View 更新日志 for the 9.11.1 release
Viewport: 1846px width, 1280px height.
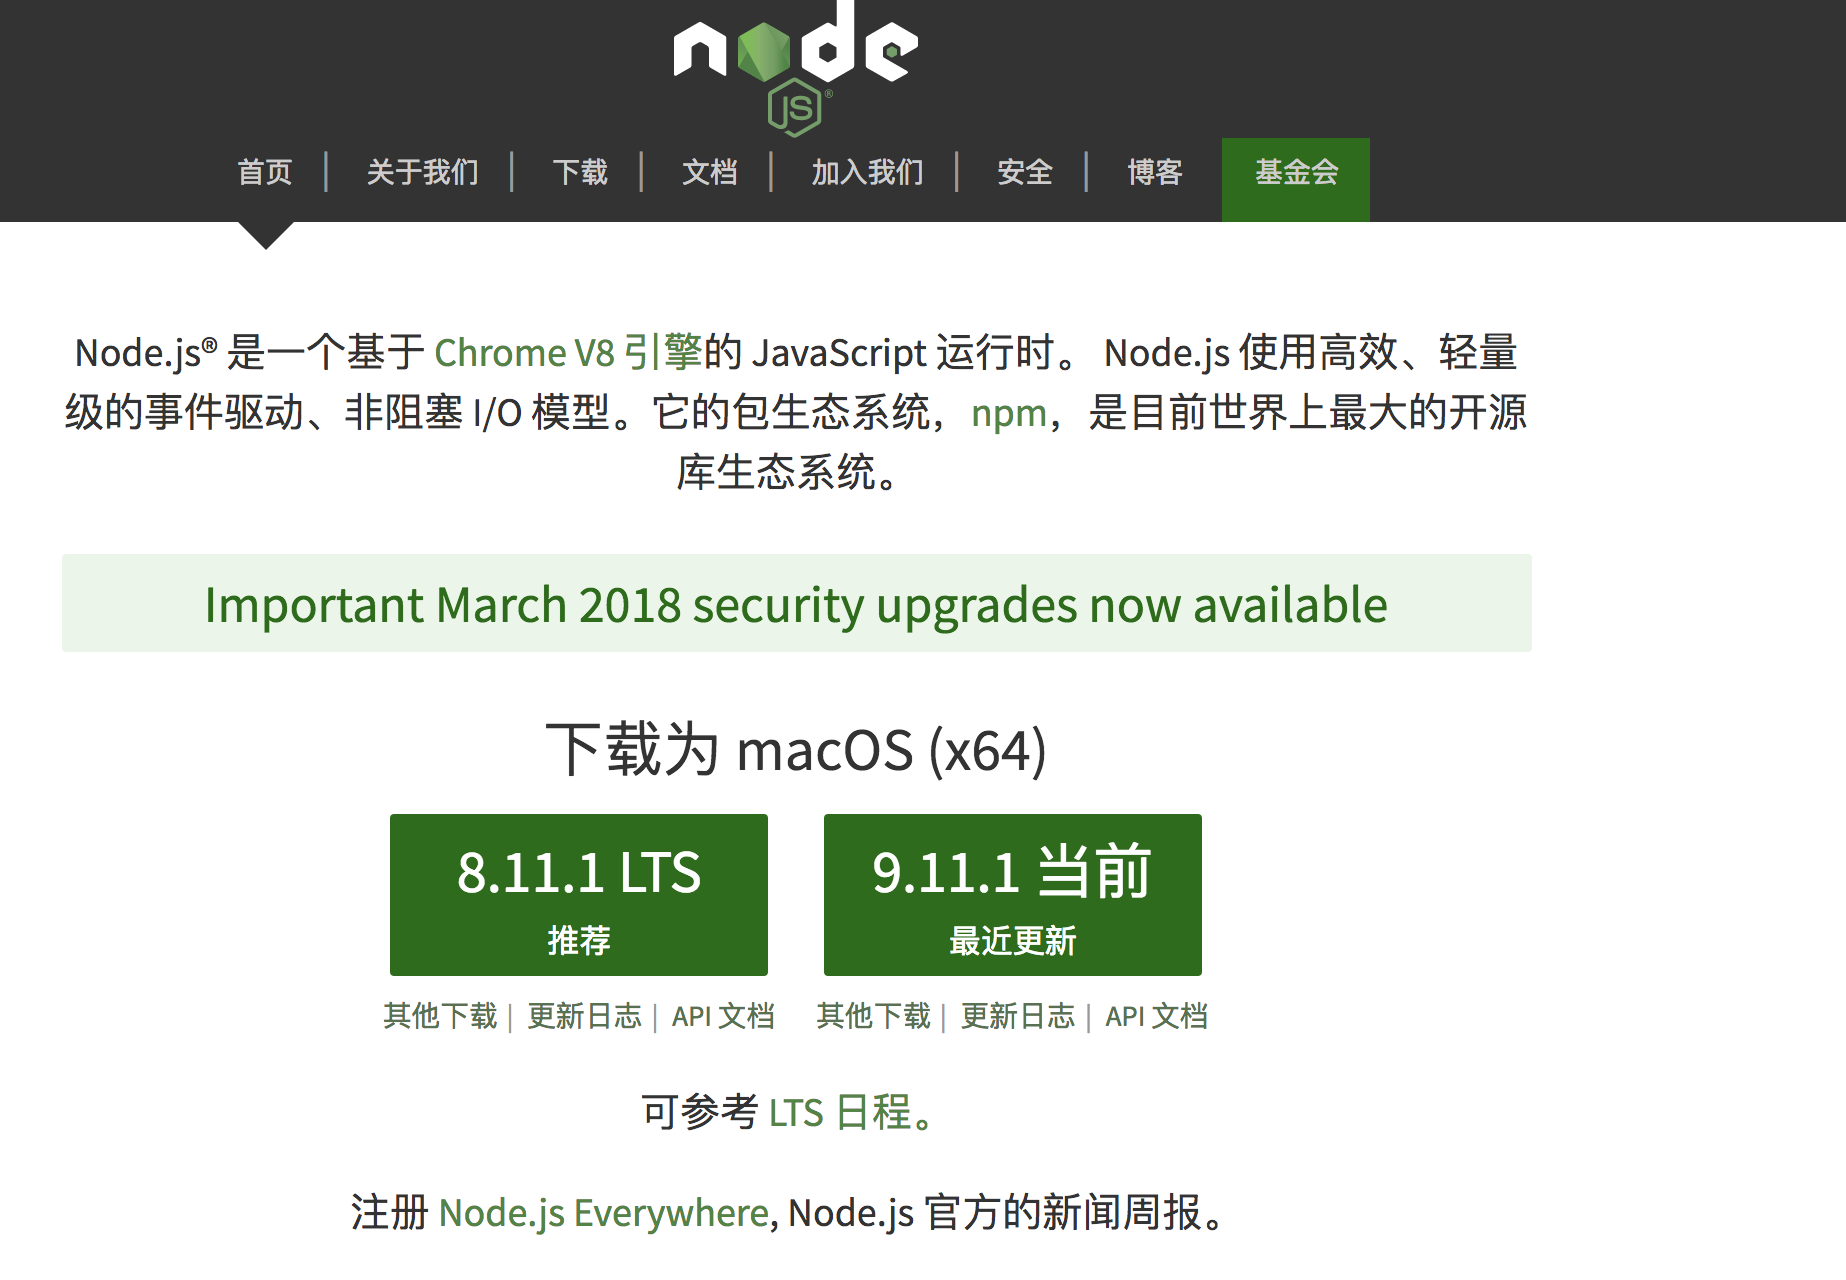(1017, 1016)
